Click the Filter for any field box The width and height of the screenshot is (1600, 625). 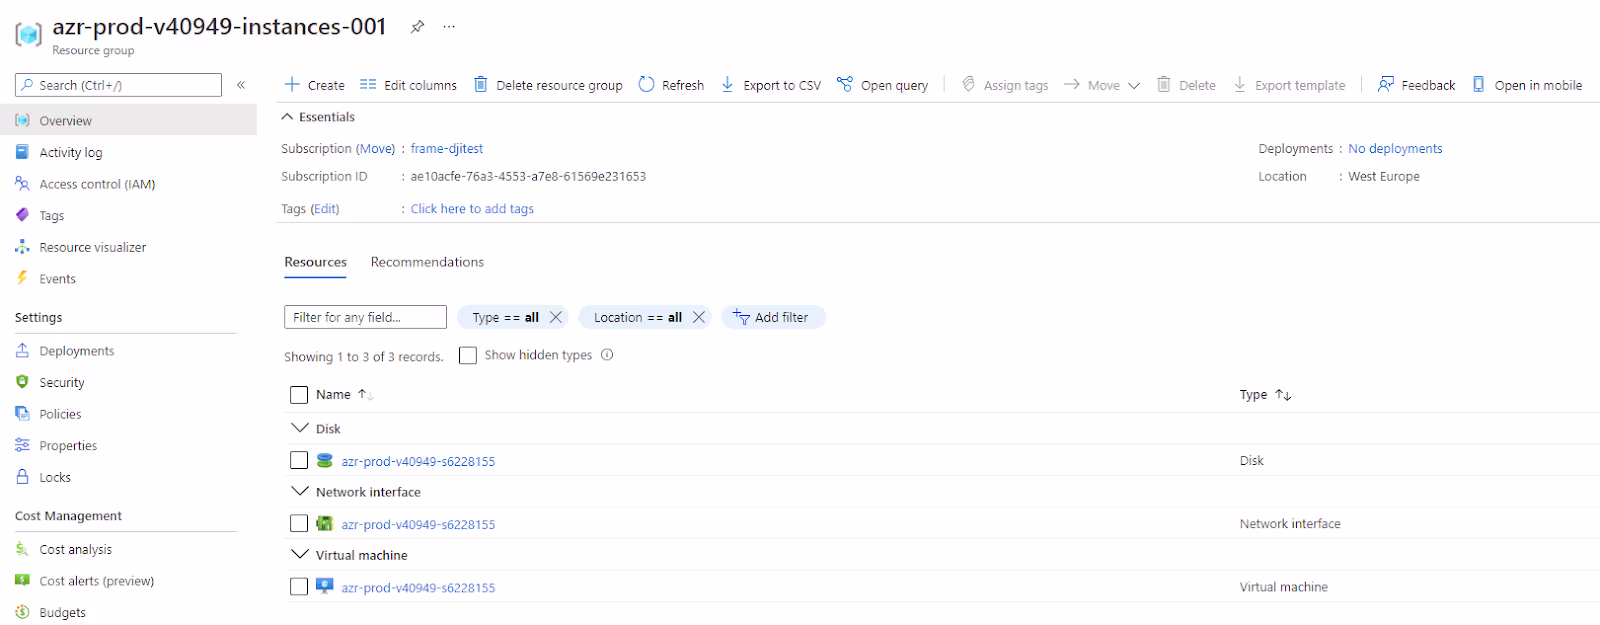(365, 317)
